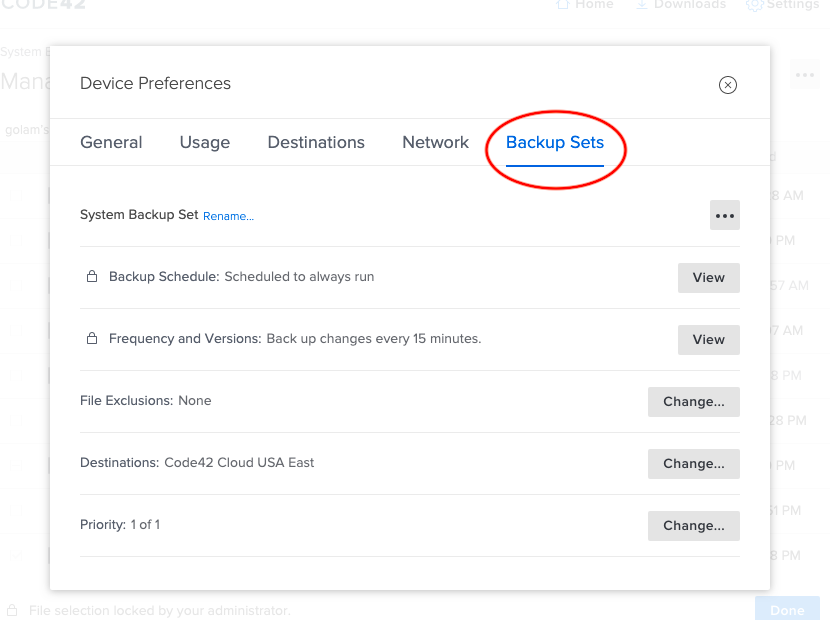The height and width of the screenshot is (620, 830).
Task: Click the 'Priority: 1 of 1' text
Action: 120,524
